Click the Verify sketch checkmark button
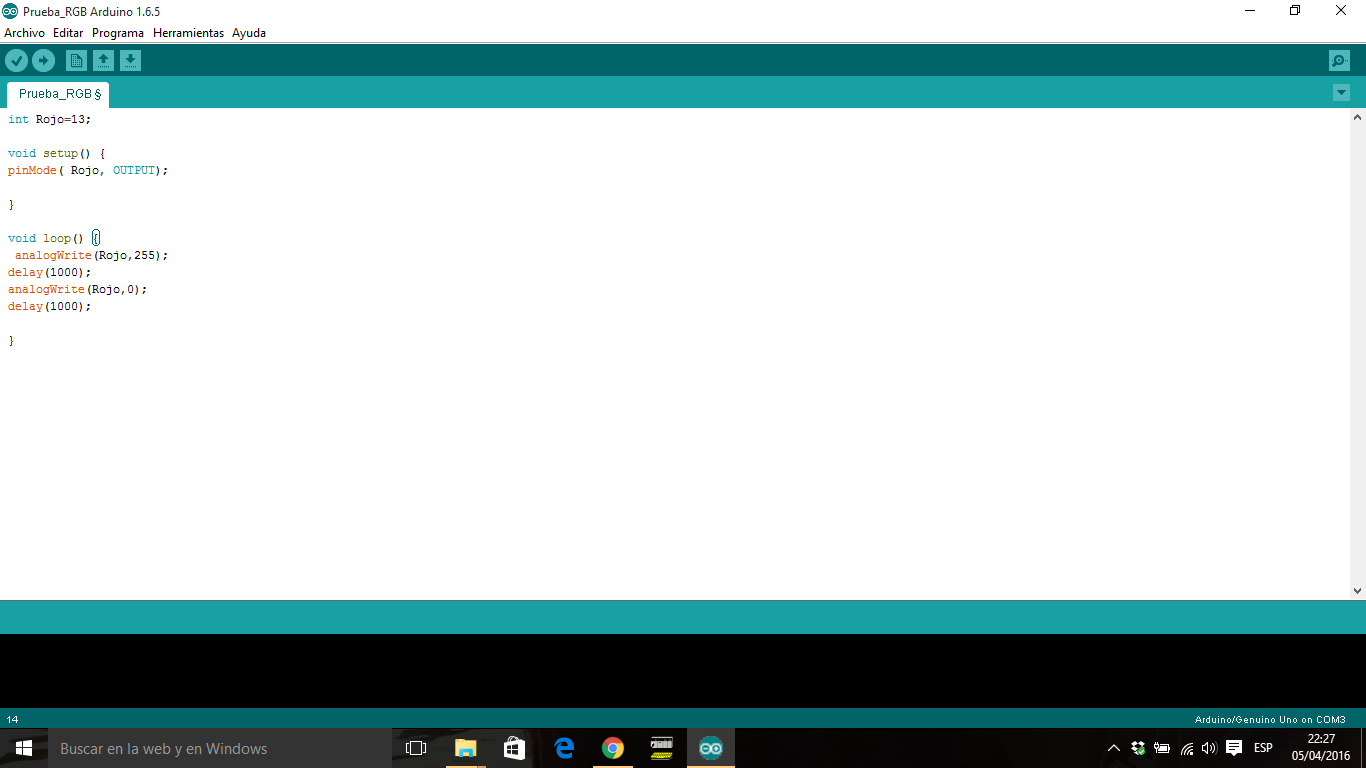1366x768 pixels. [16, 61]
